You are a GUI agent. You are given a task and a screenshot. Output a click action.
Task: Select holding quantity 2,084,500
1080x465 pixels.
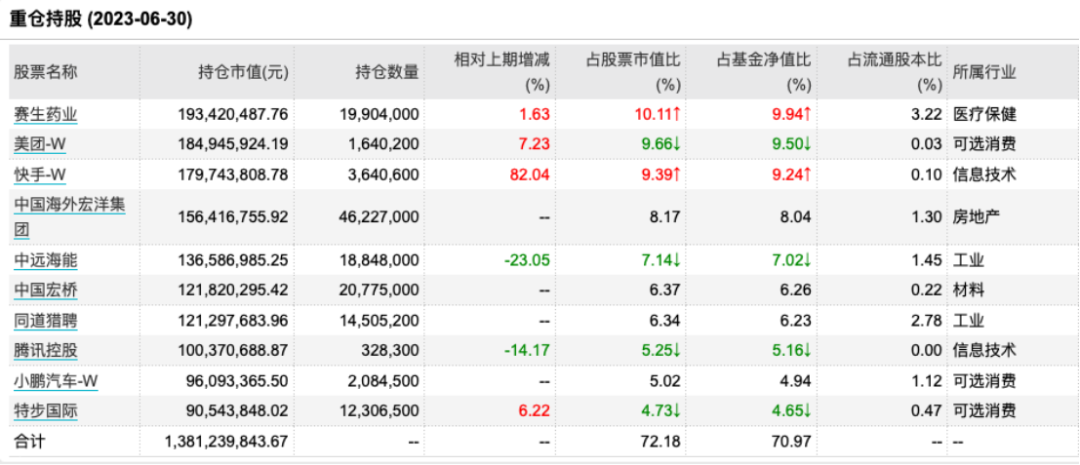(x=384, y=381)
